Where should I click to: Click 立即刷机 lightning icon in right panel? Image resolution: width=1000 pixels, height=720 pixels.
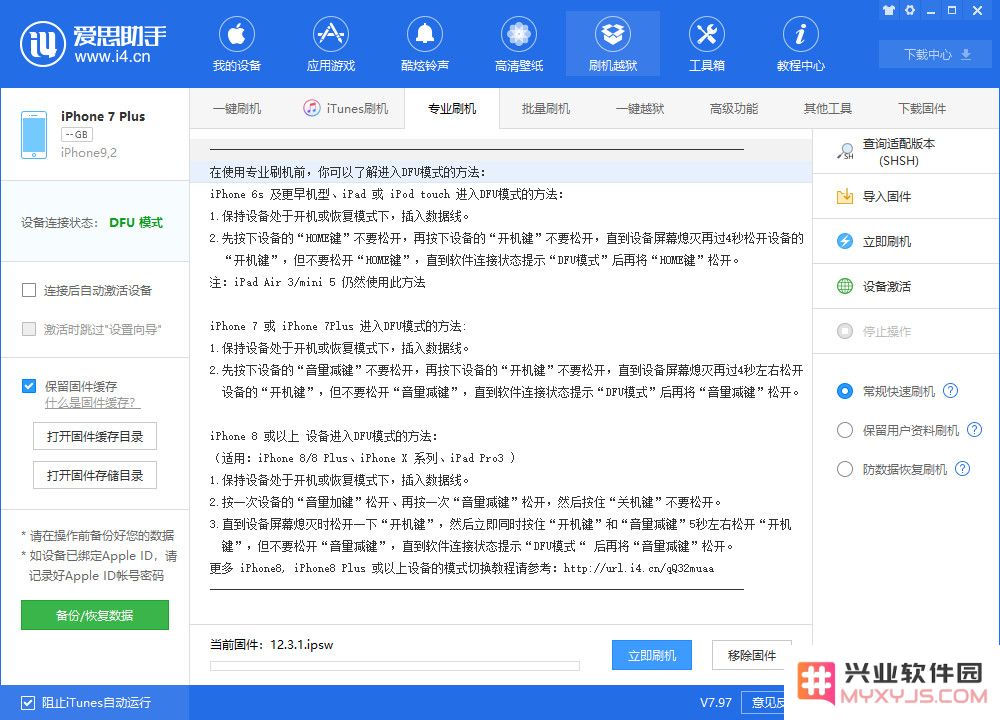tap(845, 241)
